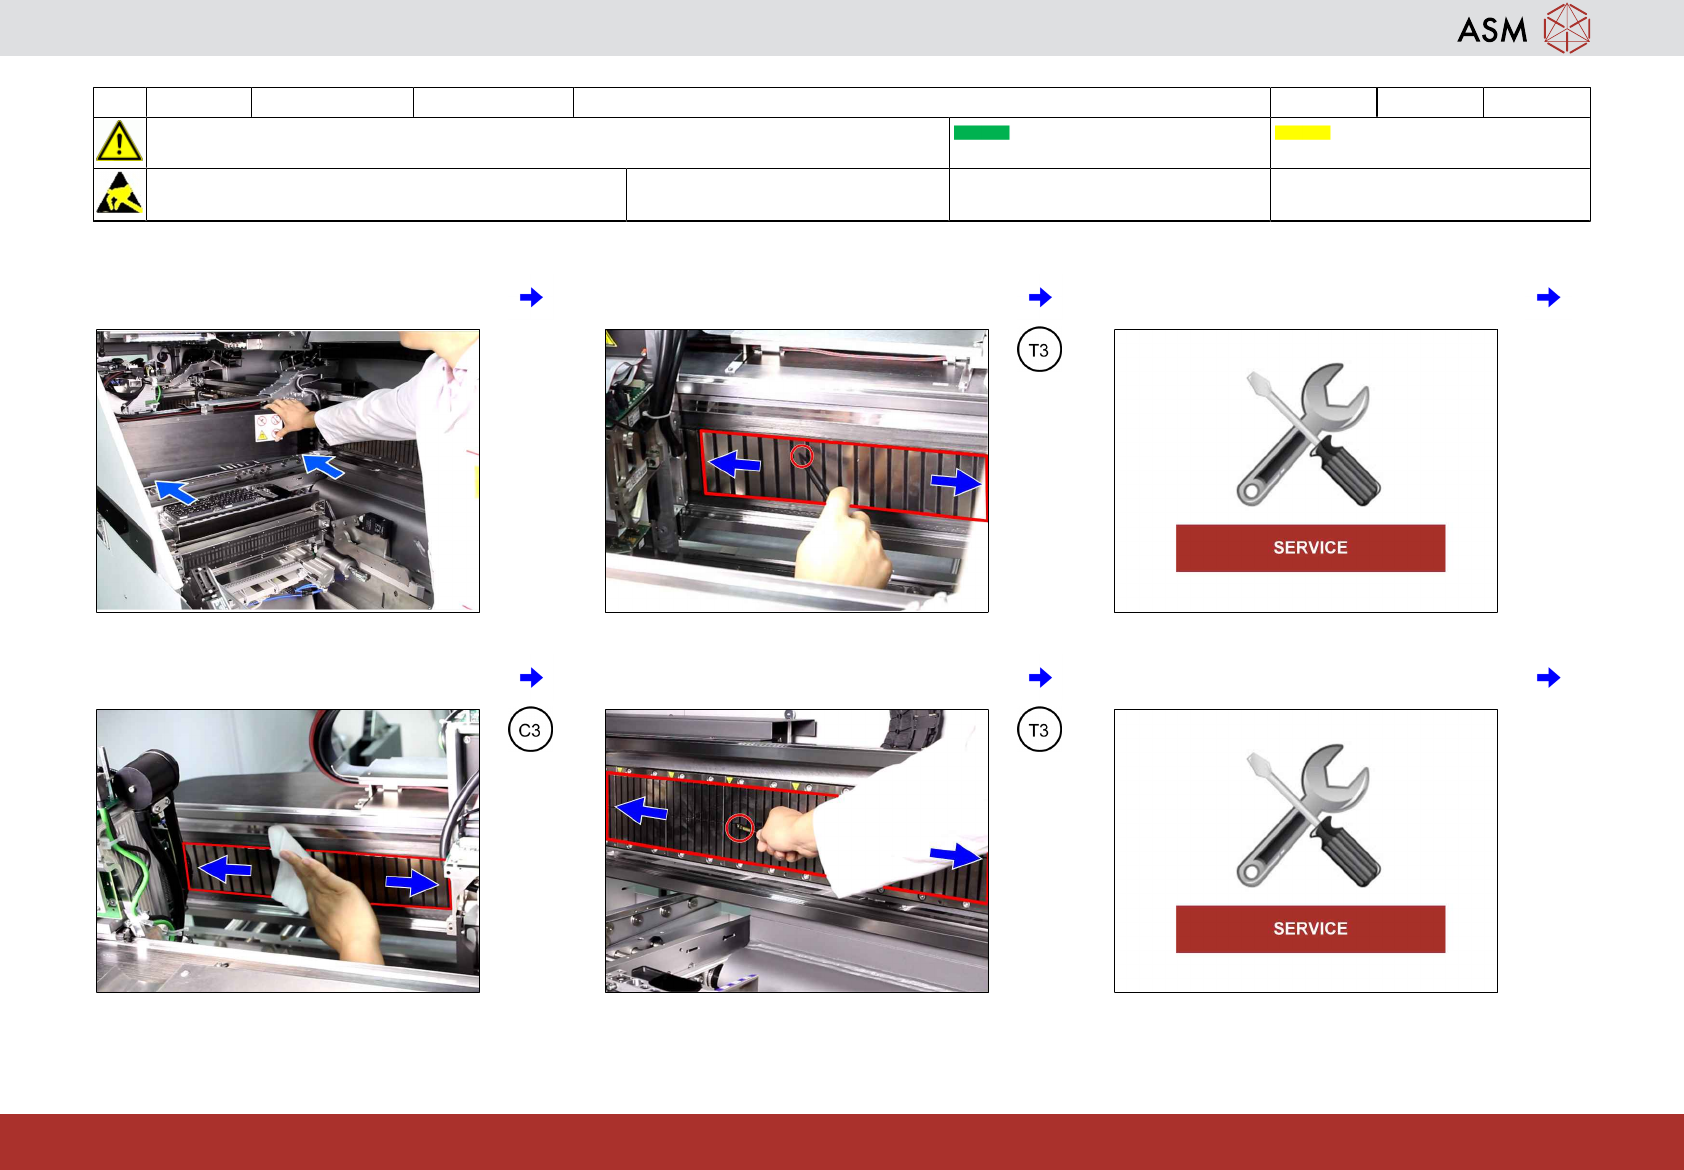Click the lower red SERVICE button

click(1310, 929)
